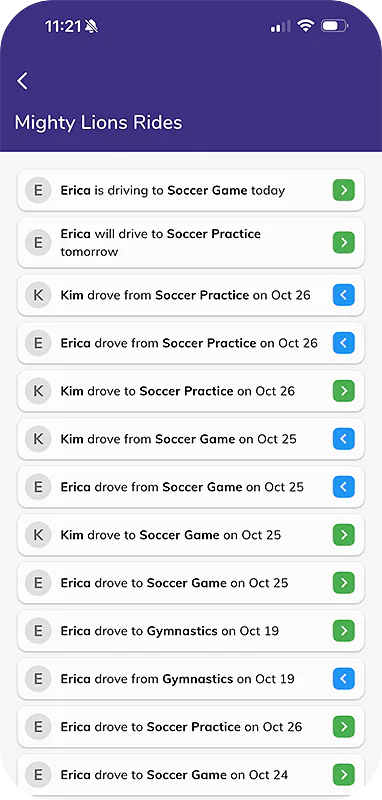Click K avatar on Kim to Soccer Game row
This screenshot has height=800, width=382.
pos(38,535)
